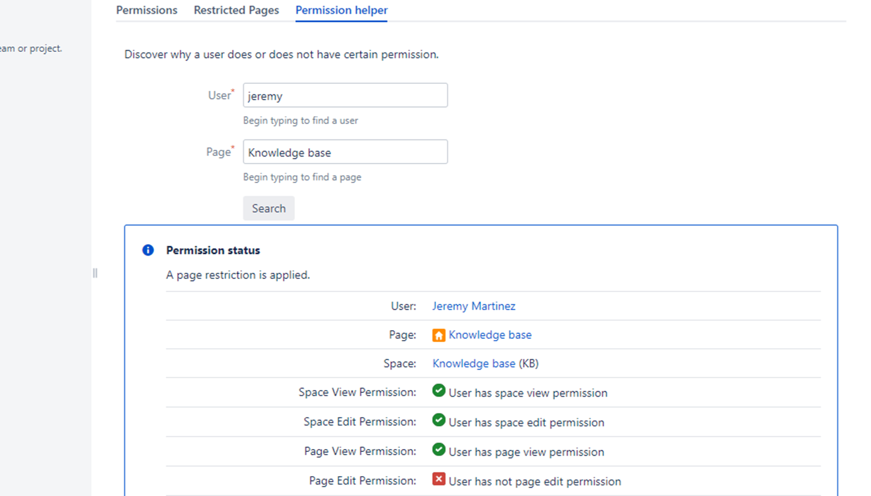Screen dimensions: 871x496
Task: Click green check icon for Page View Permission
Action: [x=438, y=450]
